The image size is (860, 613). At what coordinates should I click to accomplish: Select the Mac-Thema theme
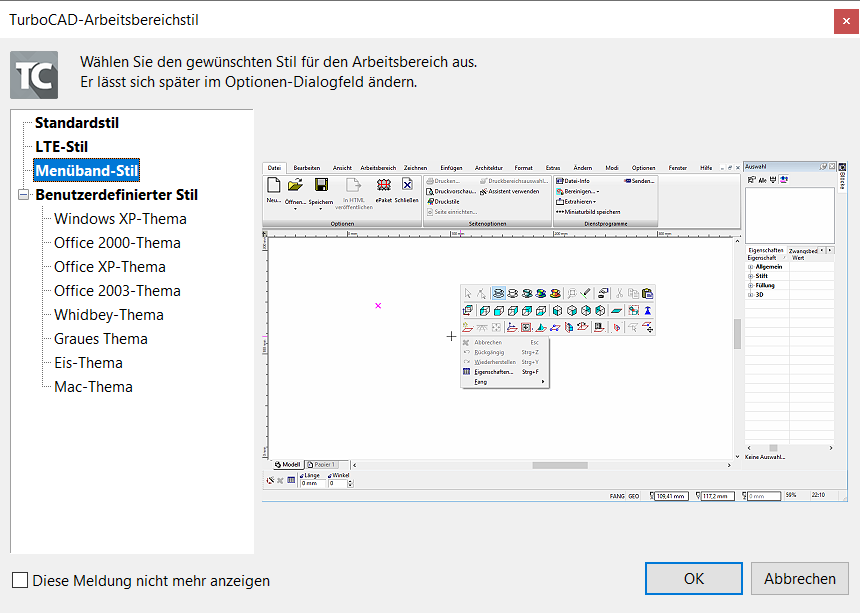click(93, 387)
